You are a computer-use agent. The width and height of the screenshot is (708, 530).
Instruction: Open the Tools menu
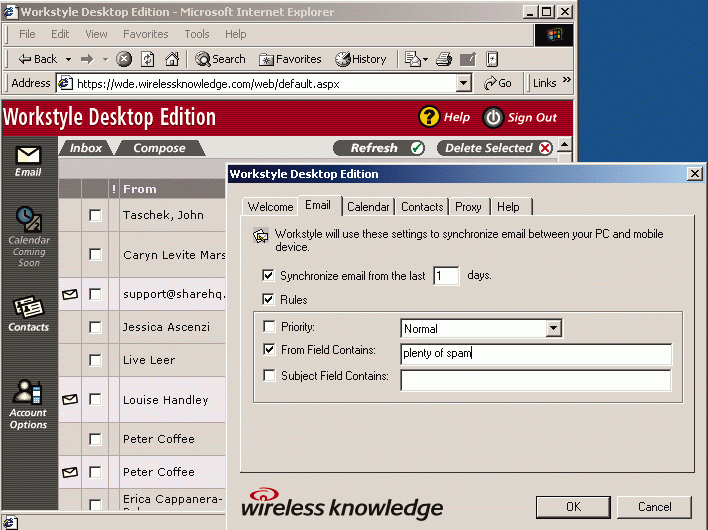click(x=197, y=34)
